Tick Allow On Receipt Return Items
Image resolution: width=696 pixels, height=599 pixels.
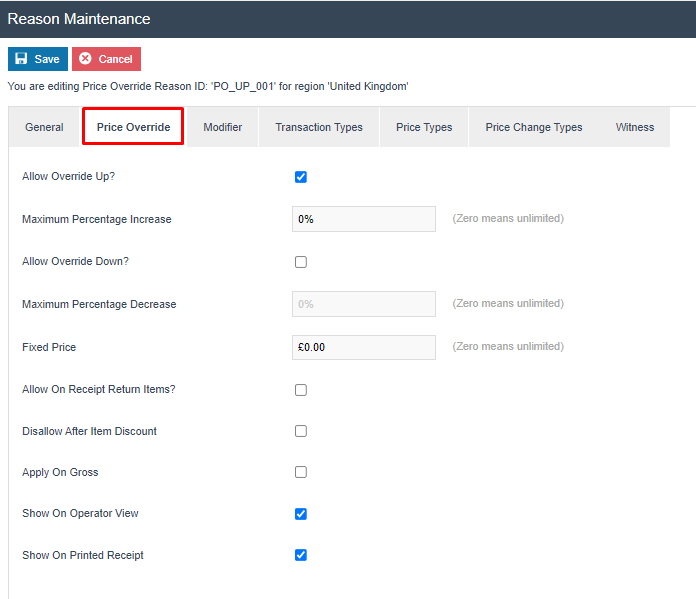click(x=301, y=390)
